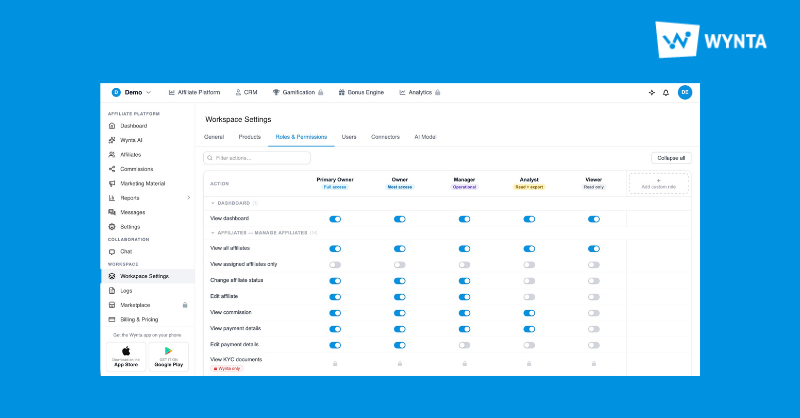Click the lock icon beside Marketplace

(x=185, y=305)
